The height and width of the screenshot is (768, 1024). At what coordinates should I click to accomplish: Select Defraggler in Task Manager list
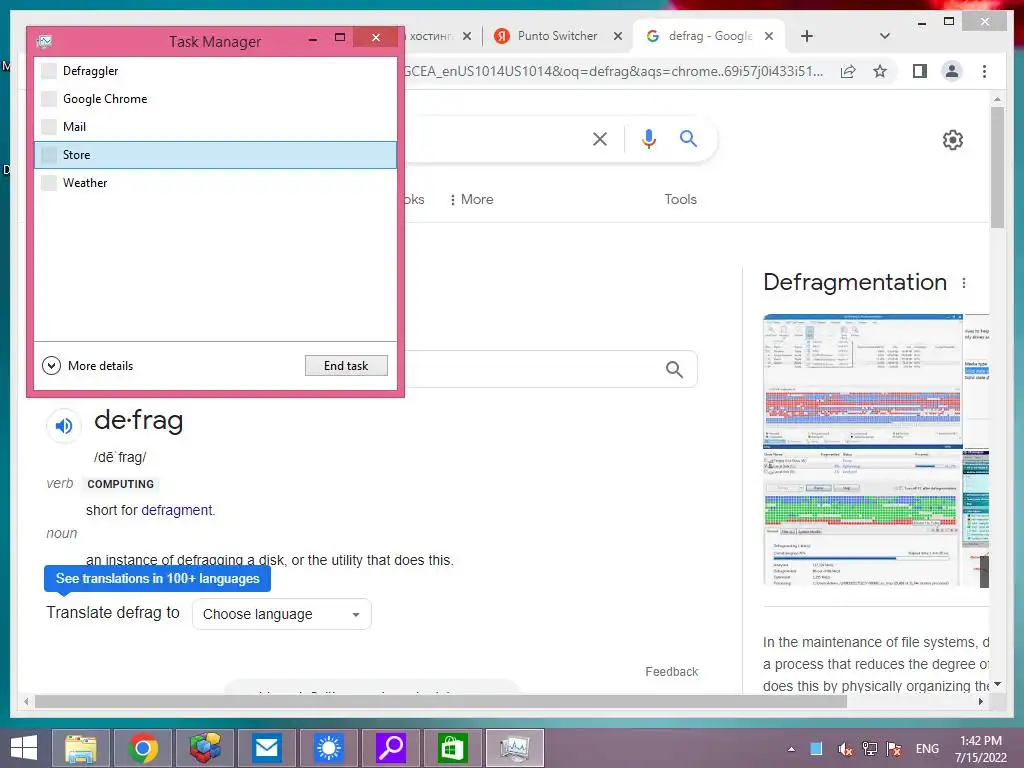(215, 71)
